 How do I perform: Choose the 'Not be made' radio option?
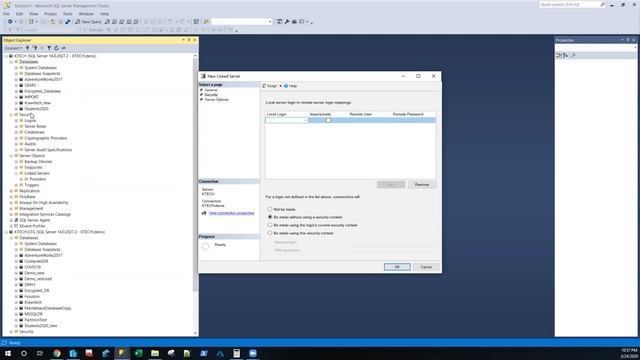click(x=270, y=209)
